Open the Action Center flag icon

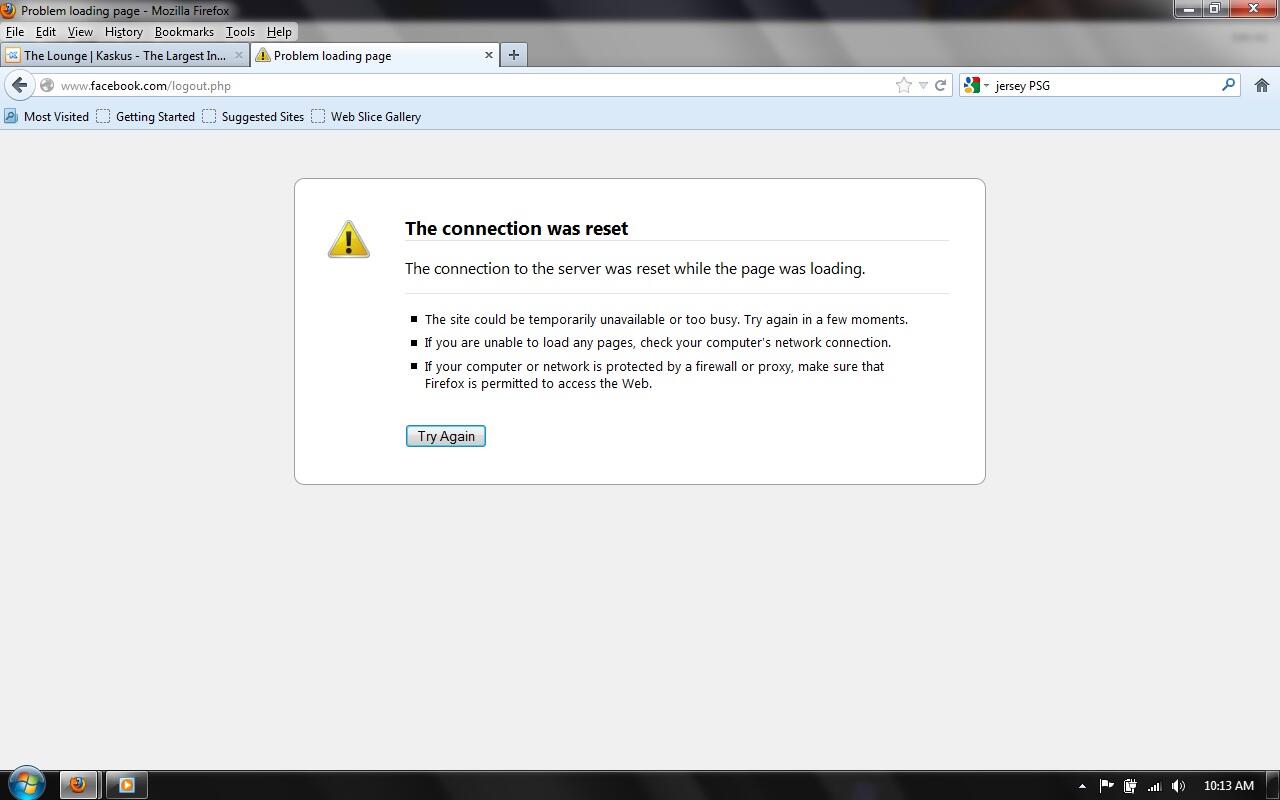click(1107, 786)
